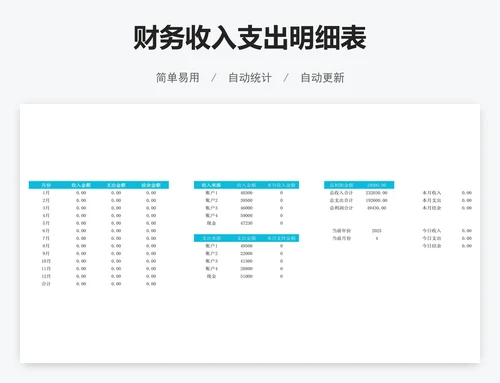Image resolution: width=500 pixels, height=383 pixels.
Task: Click 账户4 in the expense source table
Action: [x=211, y=269]
